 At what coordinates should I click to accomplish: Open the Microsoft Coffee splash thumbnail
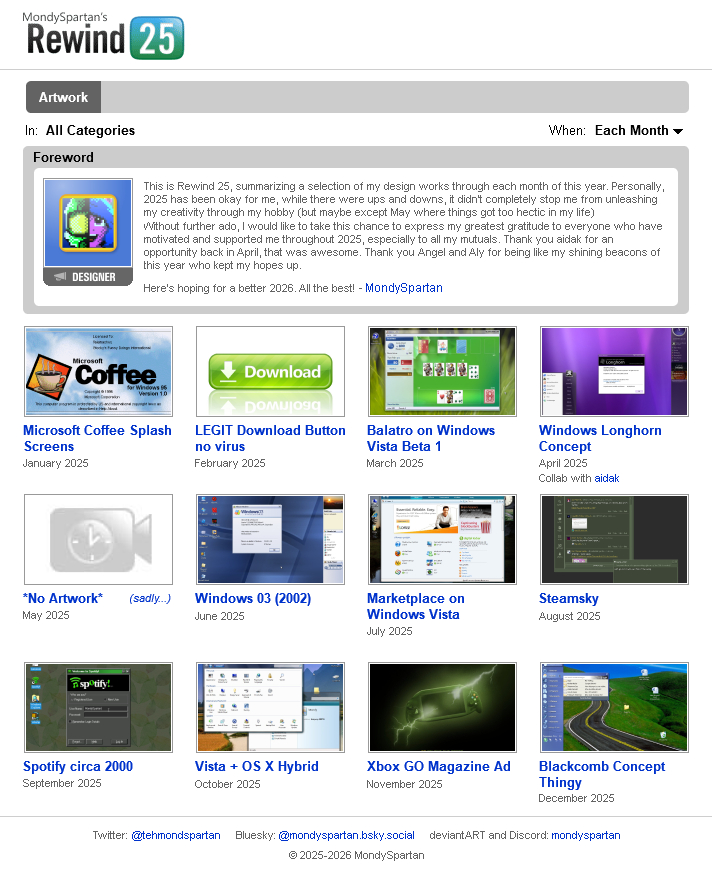[x=98, y=371]
